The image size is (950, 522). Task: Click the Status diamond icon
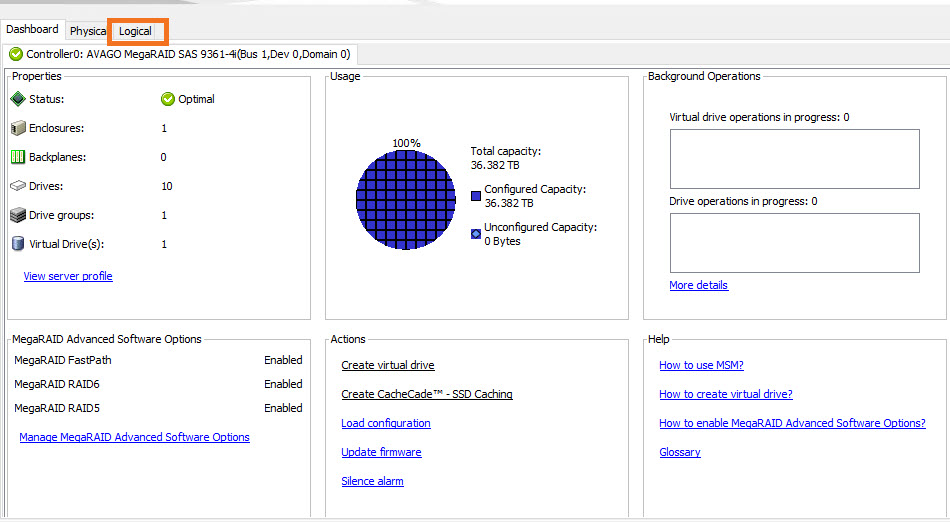tap(18, 99)
